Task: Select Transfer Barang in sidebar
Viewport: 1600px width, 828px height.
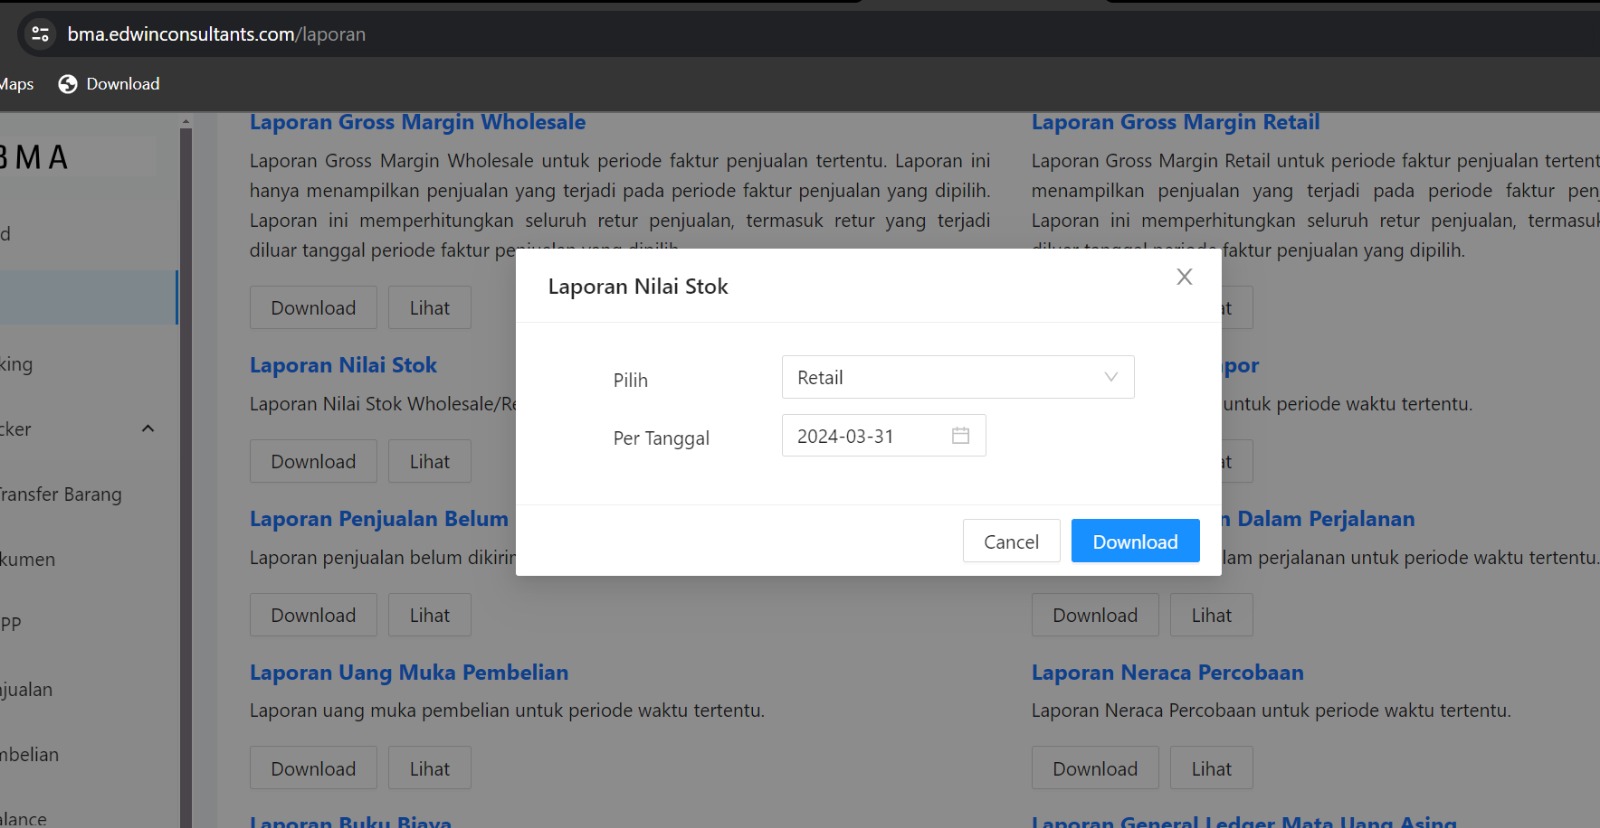Action: pos(60,494)
